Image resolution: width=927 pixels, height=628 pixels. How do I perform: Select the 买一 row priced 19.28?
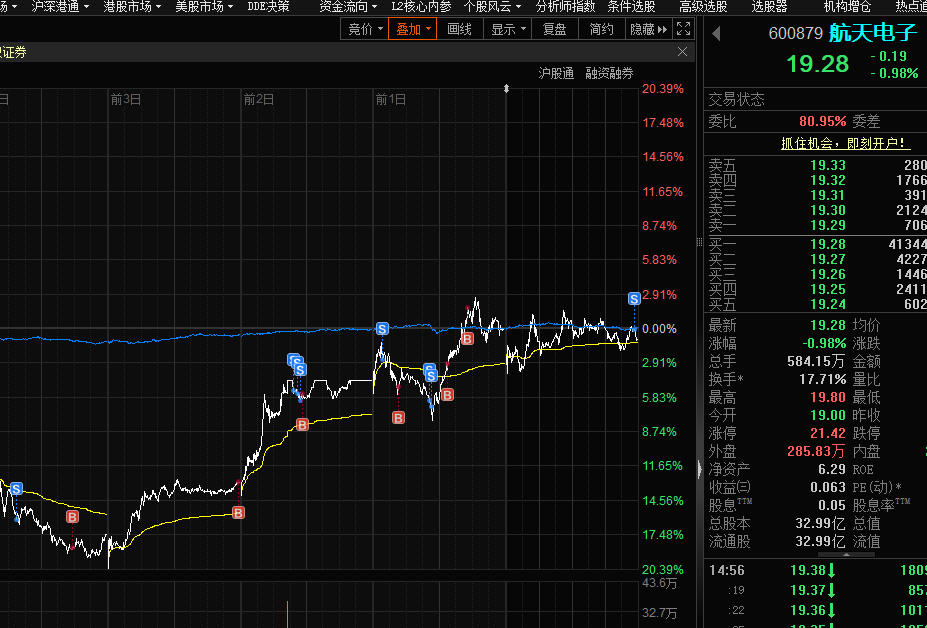tap(817, 244)
